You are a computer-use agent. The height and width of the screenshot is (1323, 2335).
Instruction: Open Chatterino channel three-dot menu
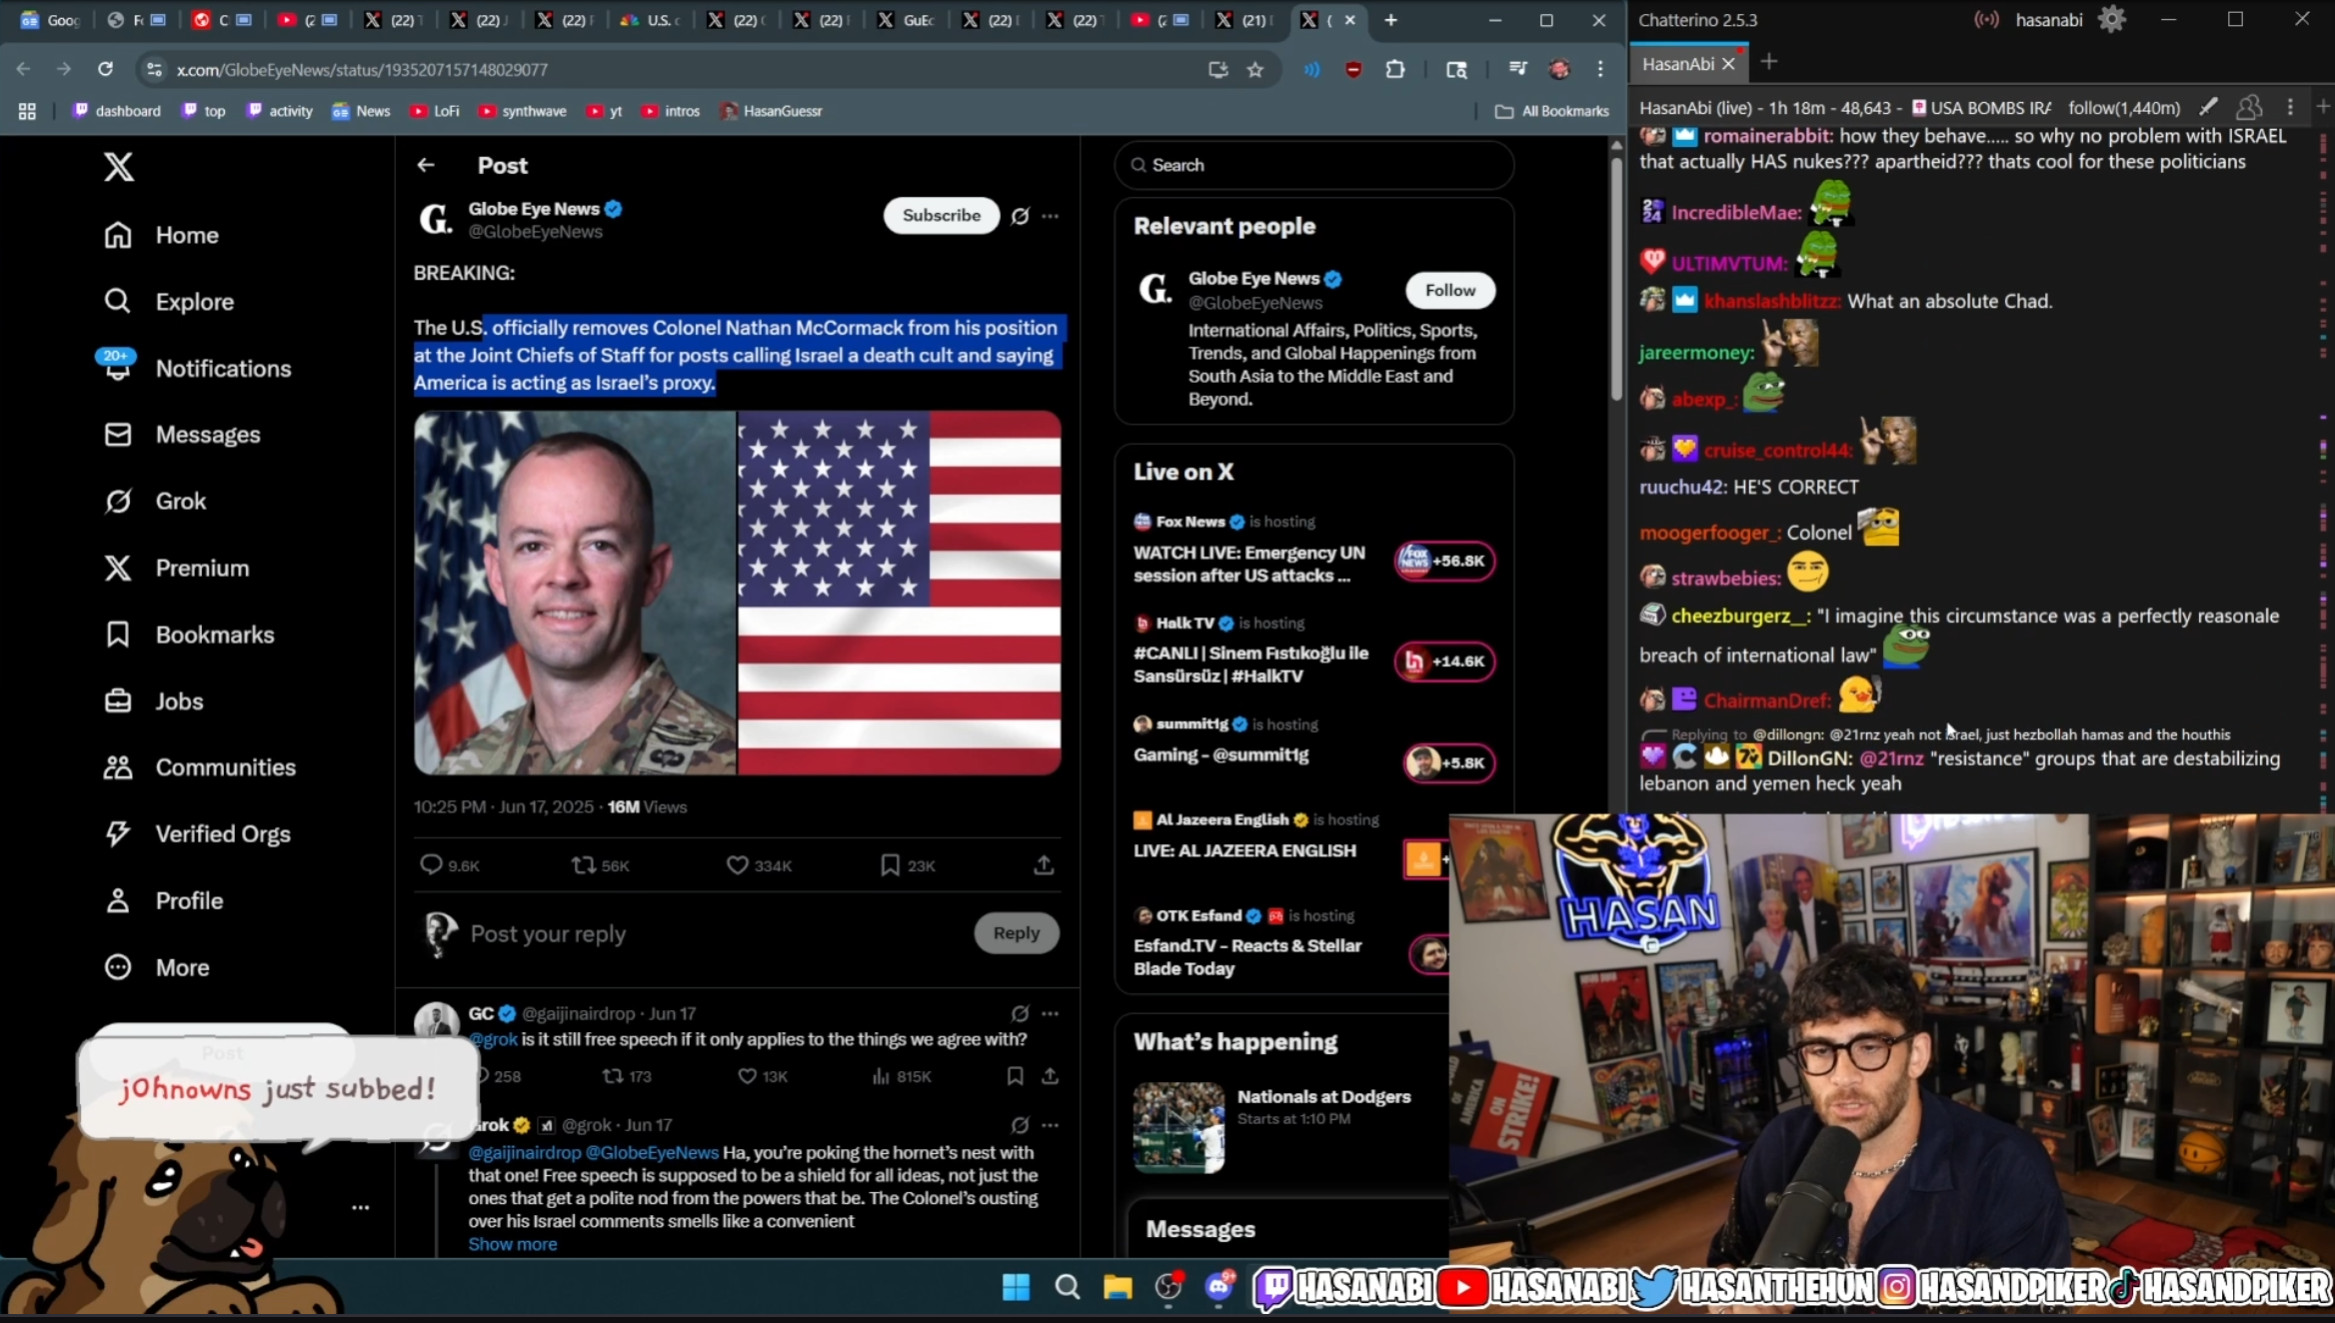coord(2290,107)
